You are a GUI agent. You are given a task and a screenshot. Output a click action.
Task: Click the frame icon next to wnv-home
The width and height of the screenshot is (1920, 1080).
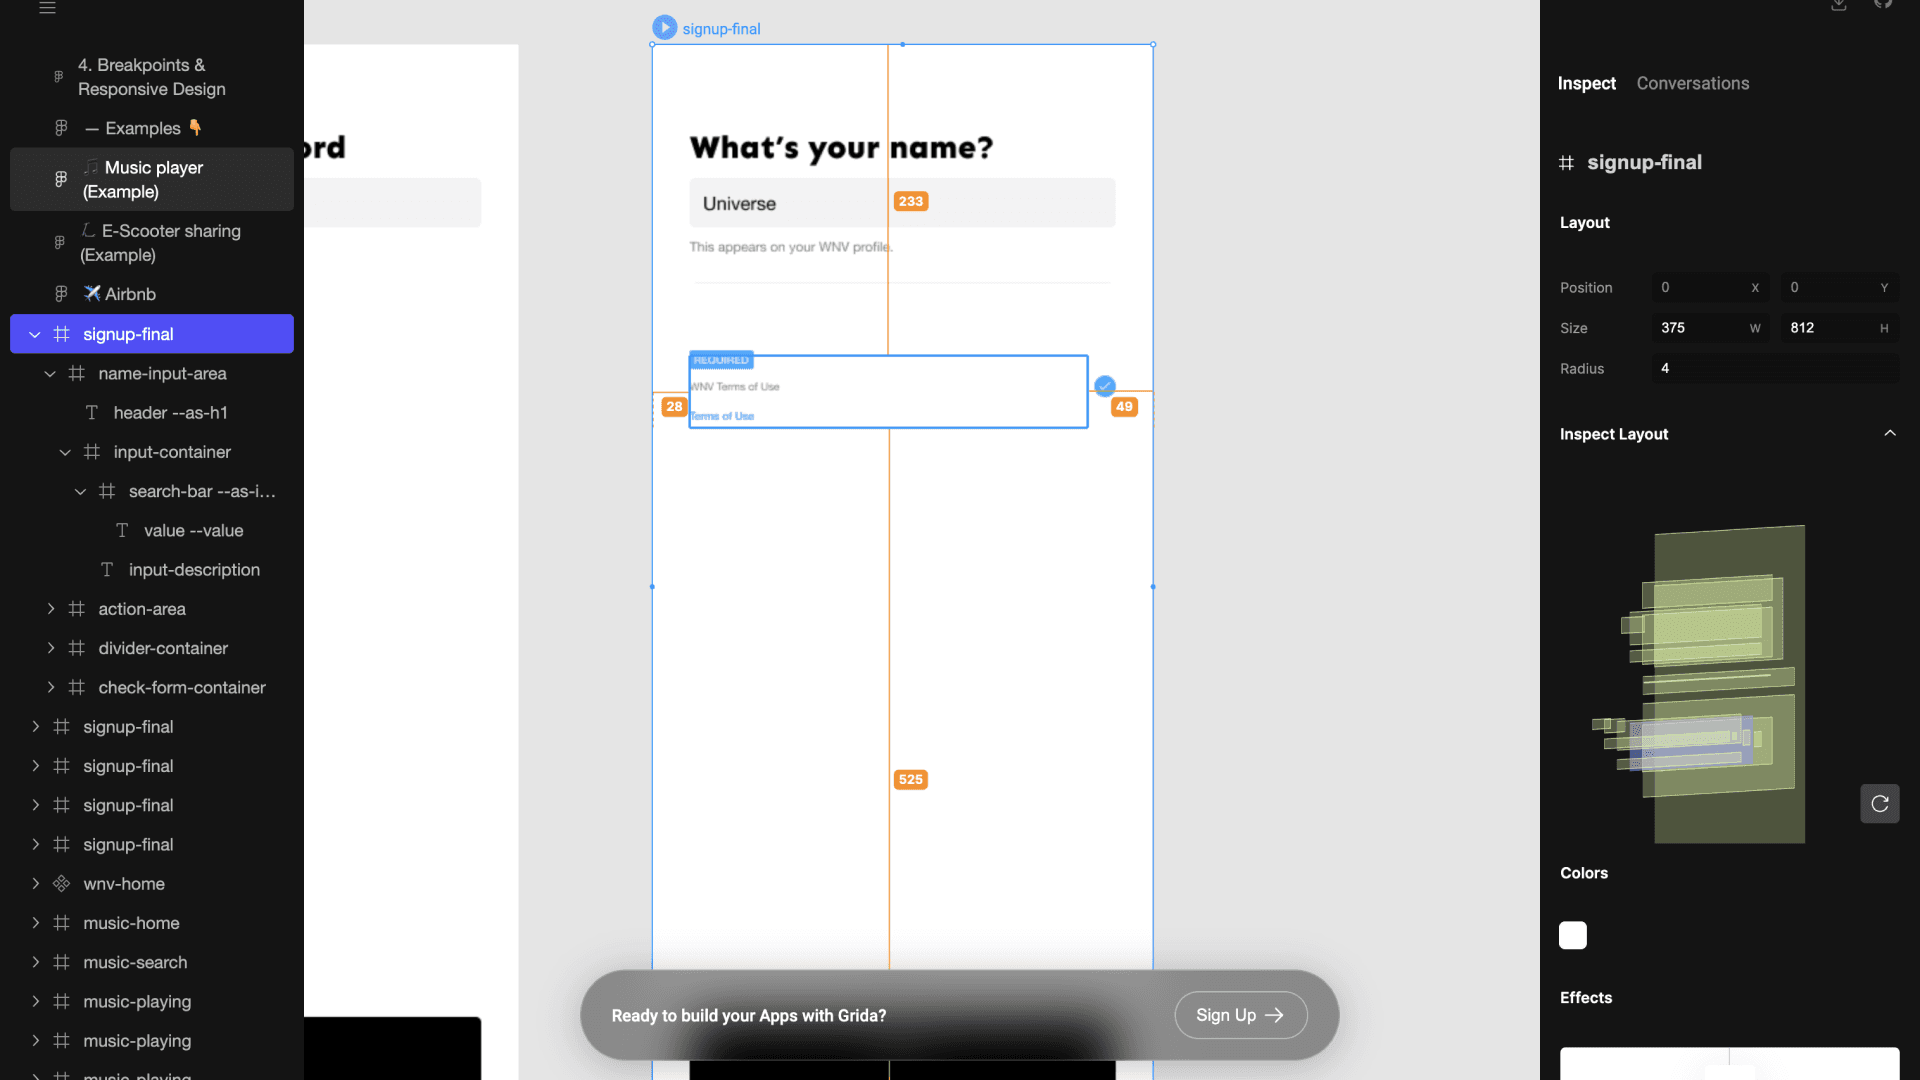pyautogui.click(x=61, y=884)
